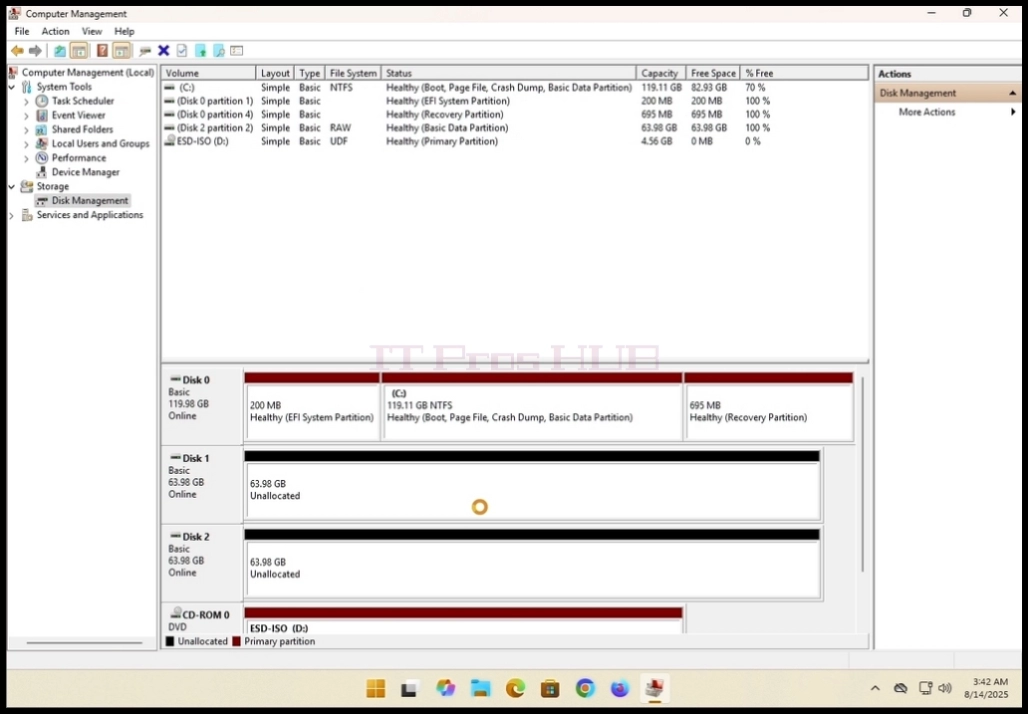Click the Properties checkmark page toolbar icon

(182, 50)
